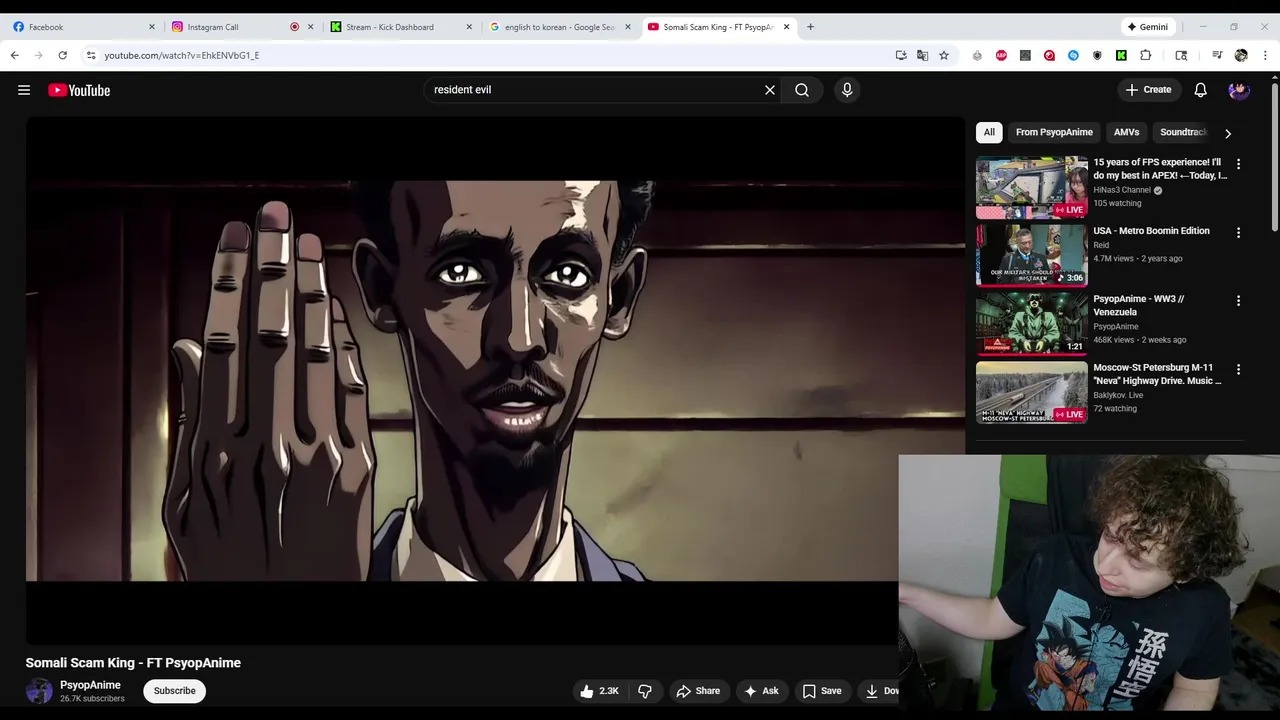This screenshot has width=1280, height=720.
Task: Open YouTube notifications bell
Action: point(1201,90)
